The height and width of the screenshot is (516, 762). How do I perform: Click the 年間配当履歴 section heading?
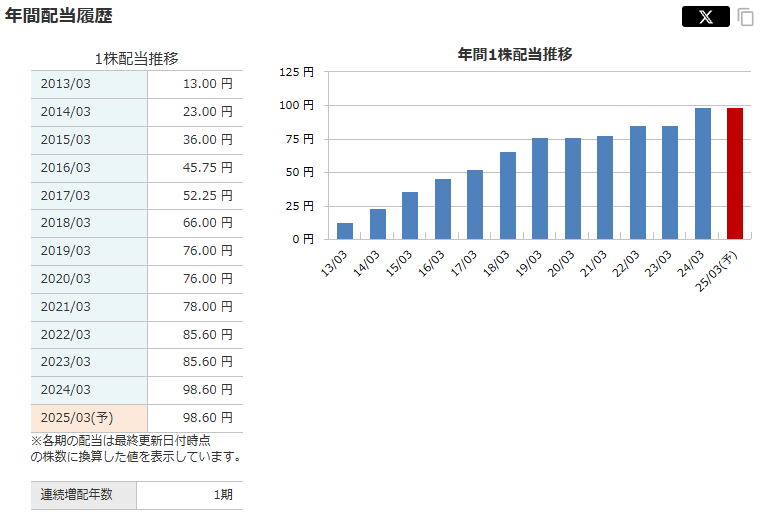(x=59, y=16)
